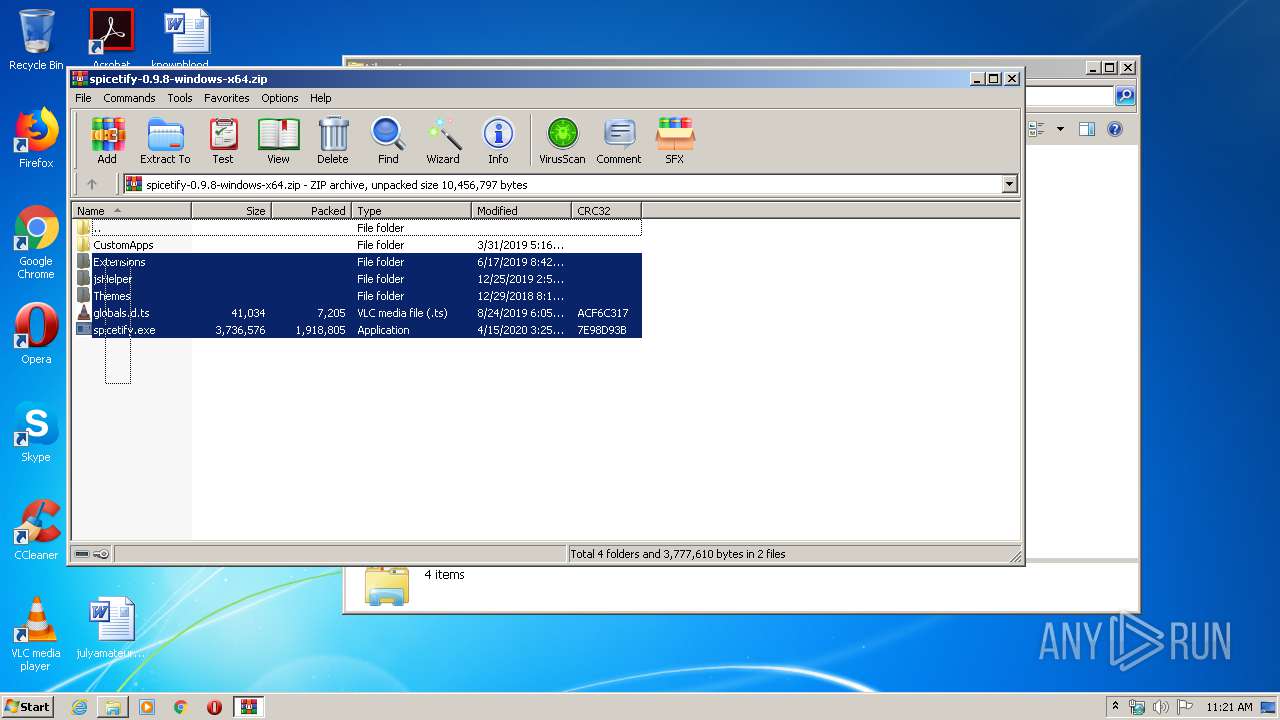This screenshot has width=1280, height=720.
Task: Open the View file tool
Action: coord(278,140)
